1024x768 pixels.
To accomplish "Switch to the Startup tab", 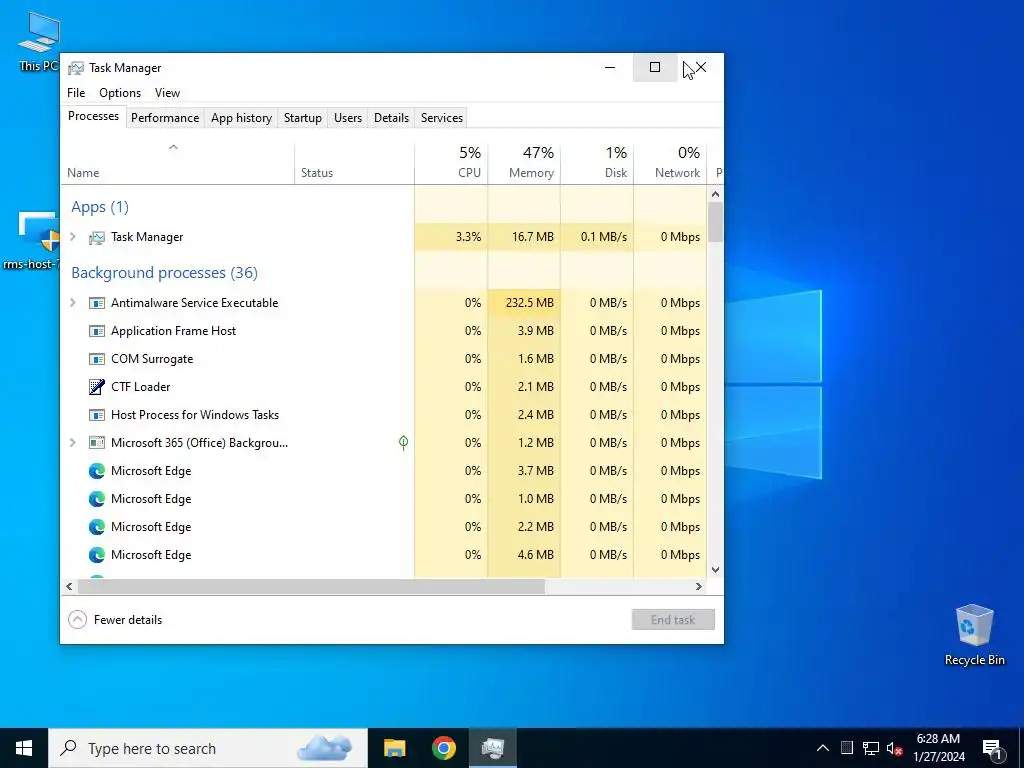I will [302, 118].
